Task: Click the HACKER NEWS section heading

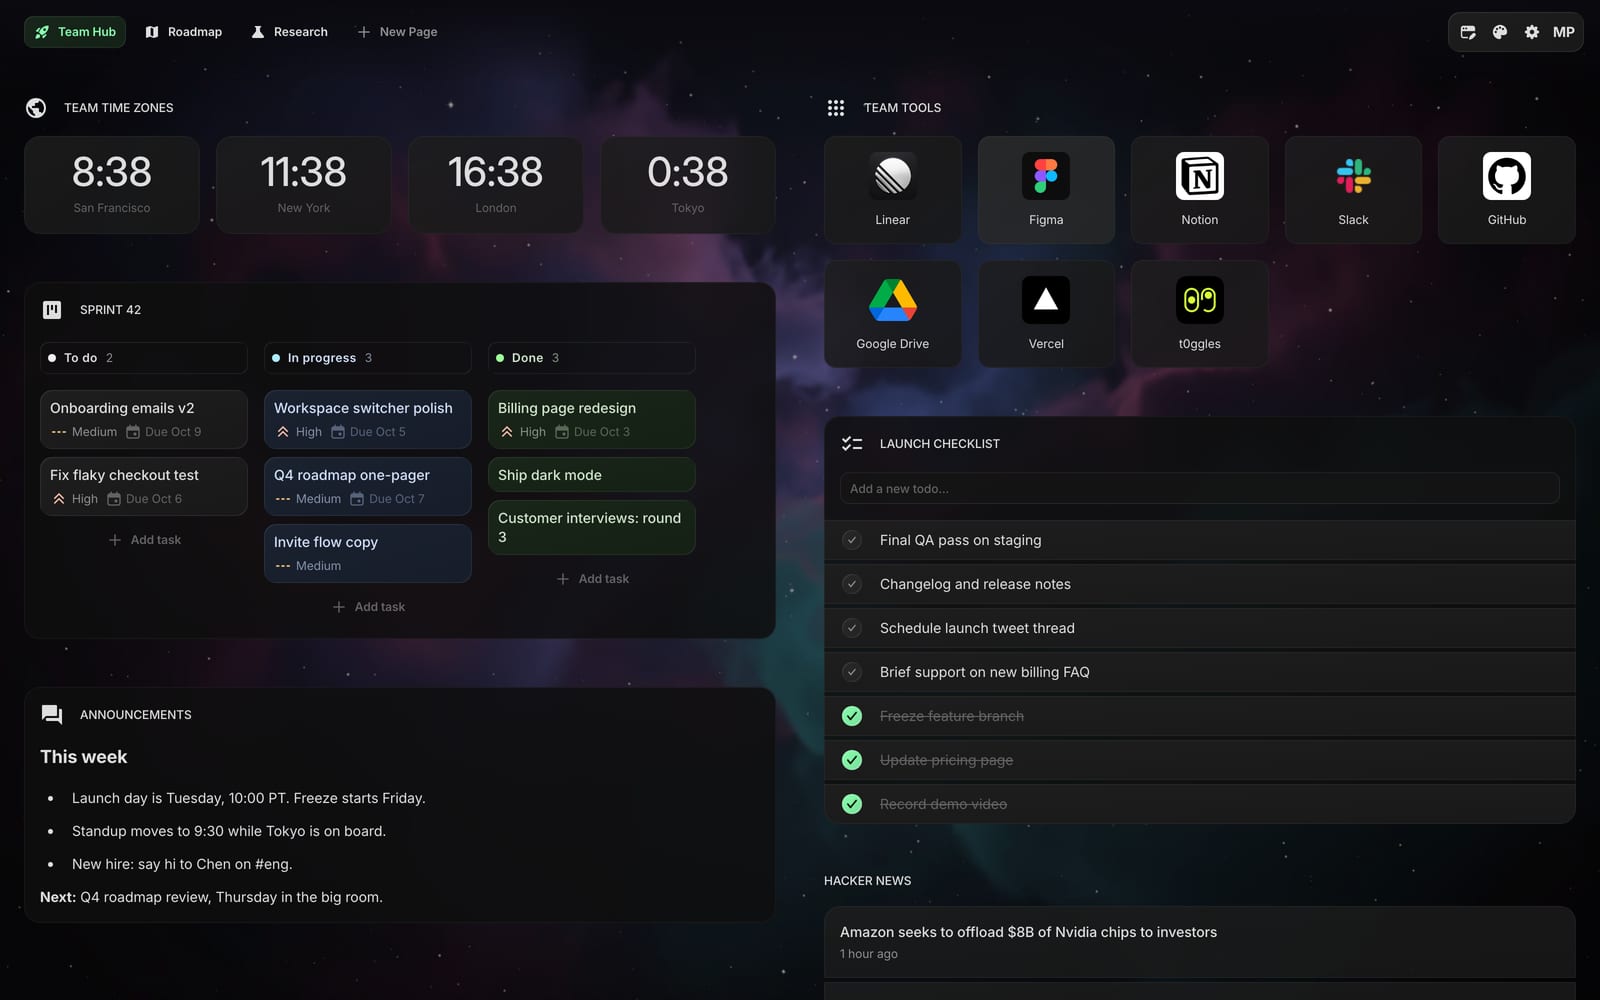Action: coord(867,881)
